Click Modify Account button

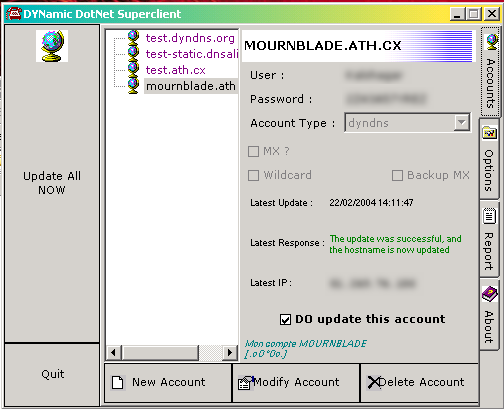(x=296, y=383)
